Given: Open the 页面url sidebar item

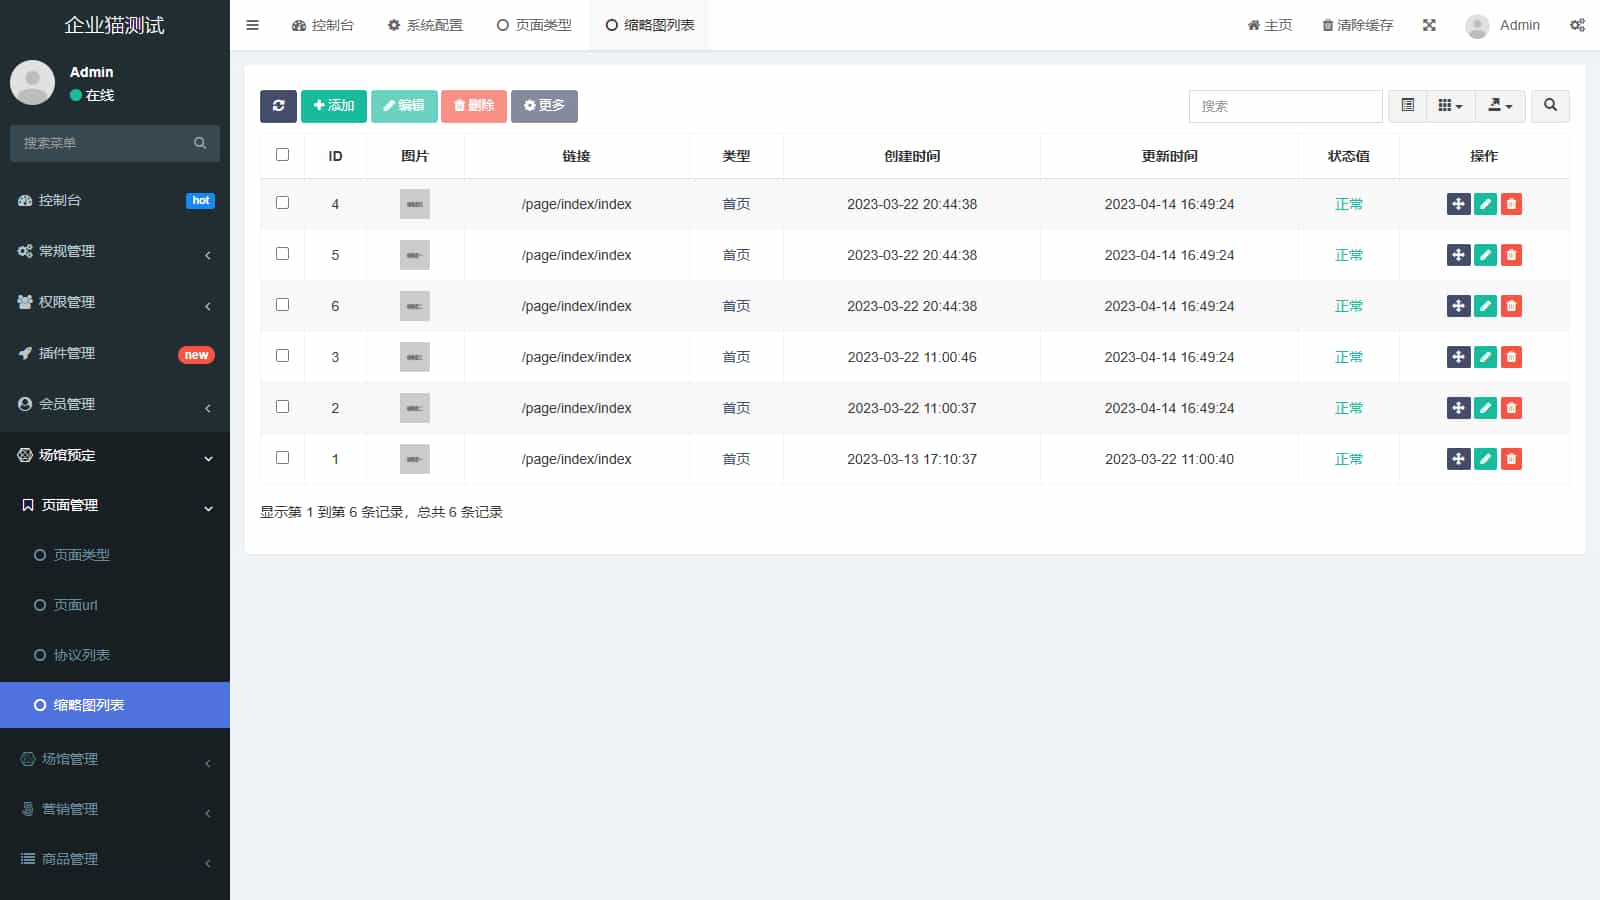Looking at the screenshot, I should tap(75, 605).
